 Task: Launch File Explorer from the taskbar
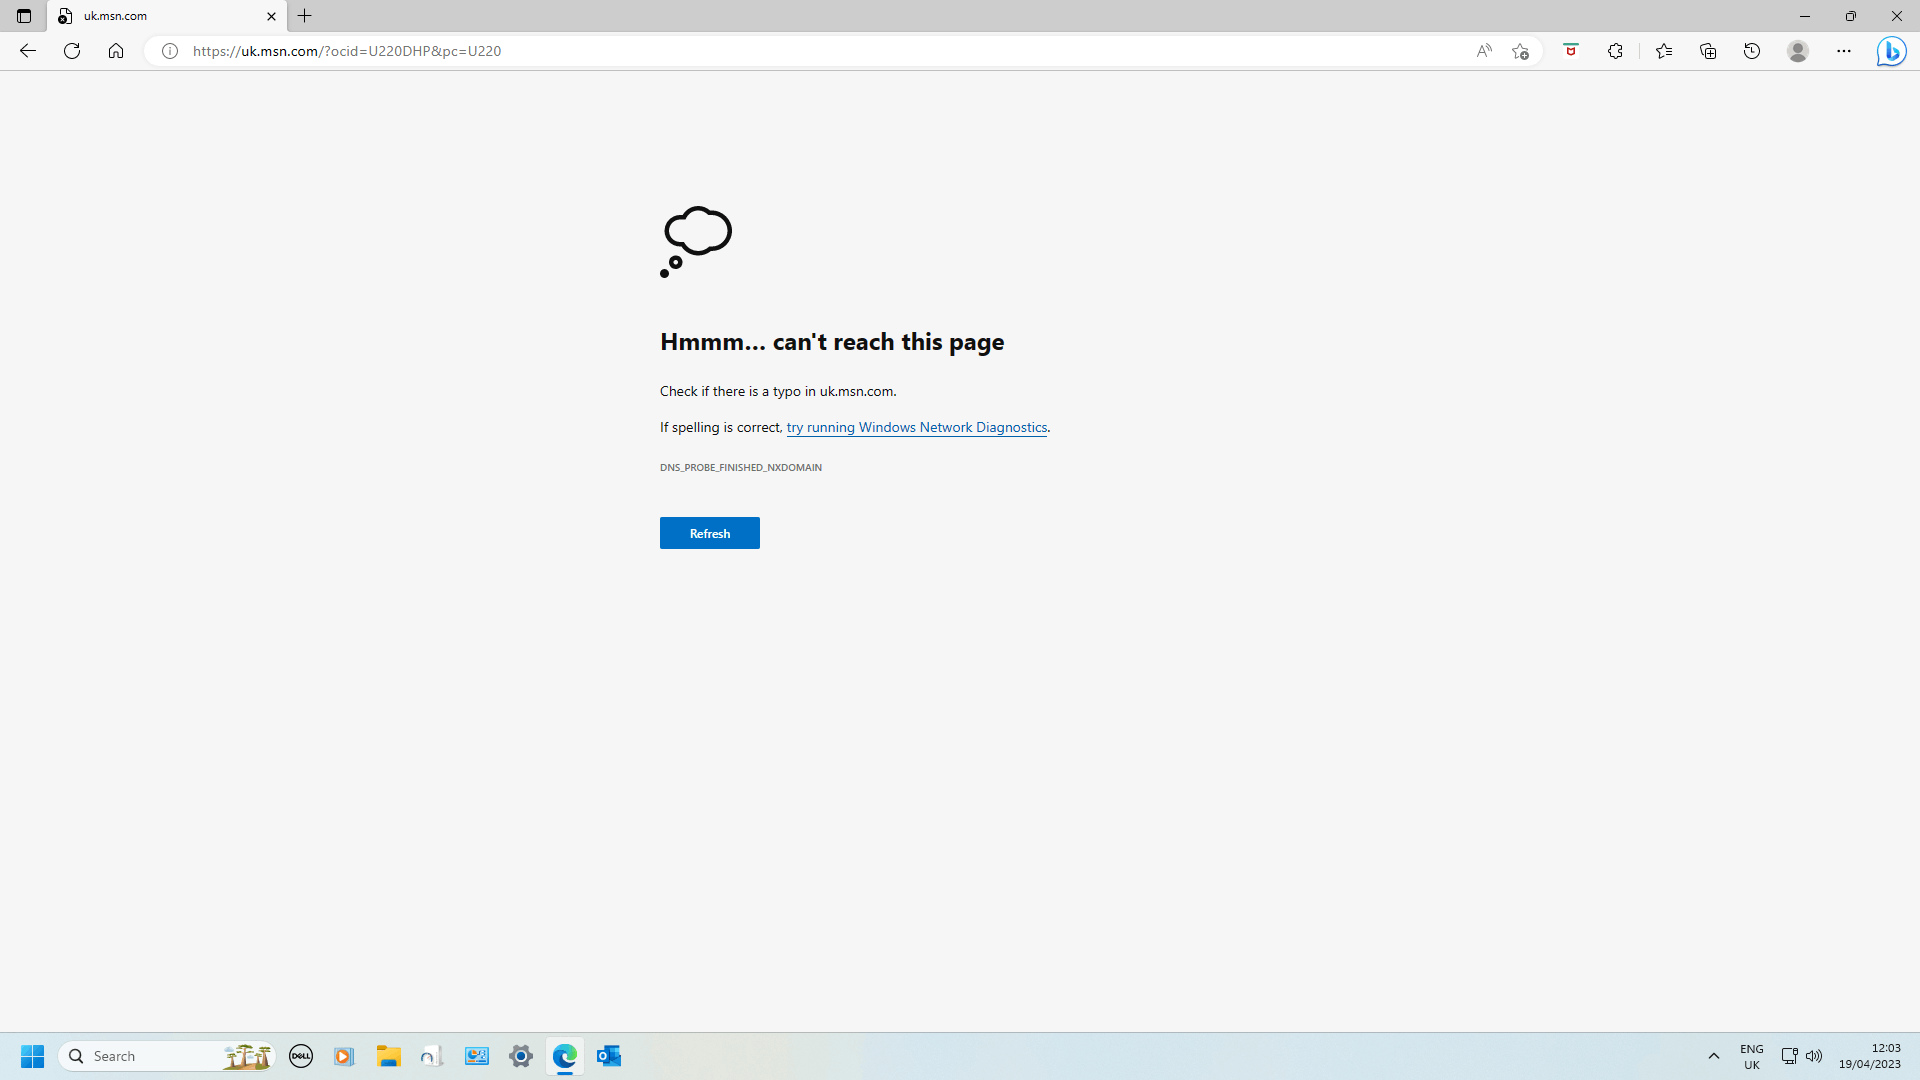tap(389, 1056)
